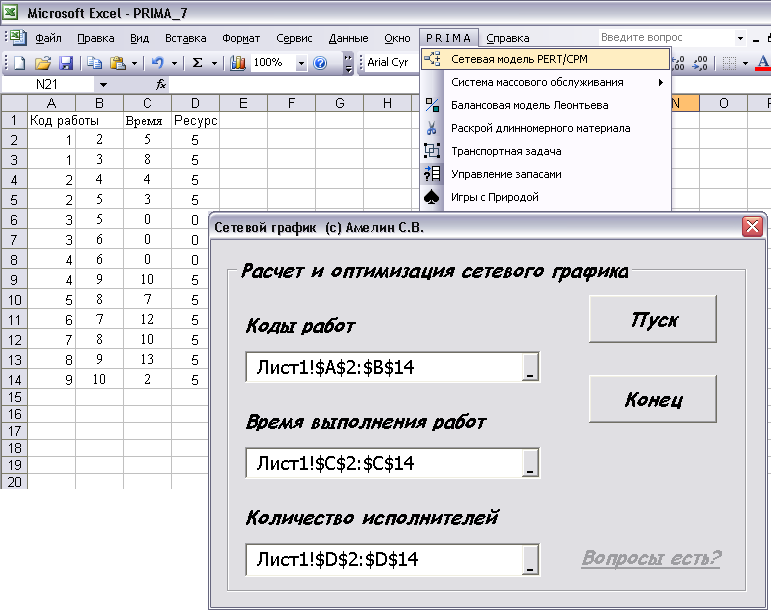Click the Транспортная задача menu icon
771x611 pixels.
coord(432,151)
